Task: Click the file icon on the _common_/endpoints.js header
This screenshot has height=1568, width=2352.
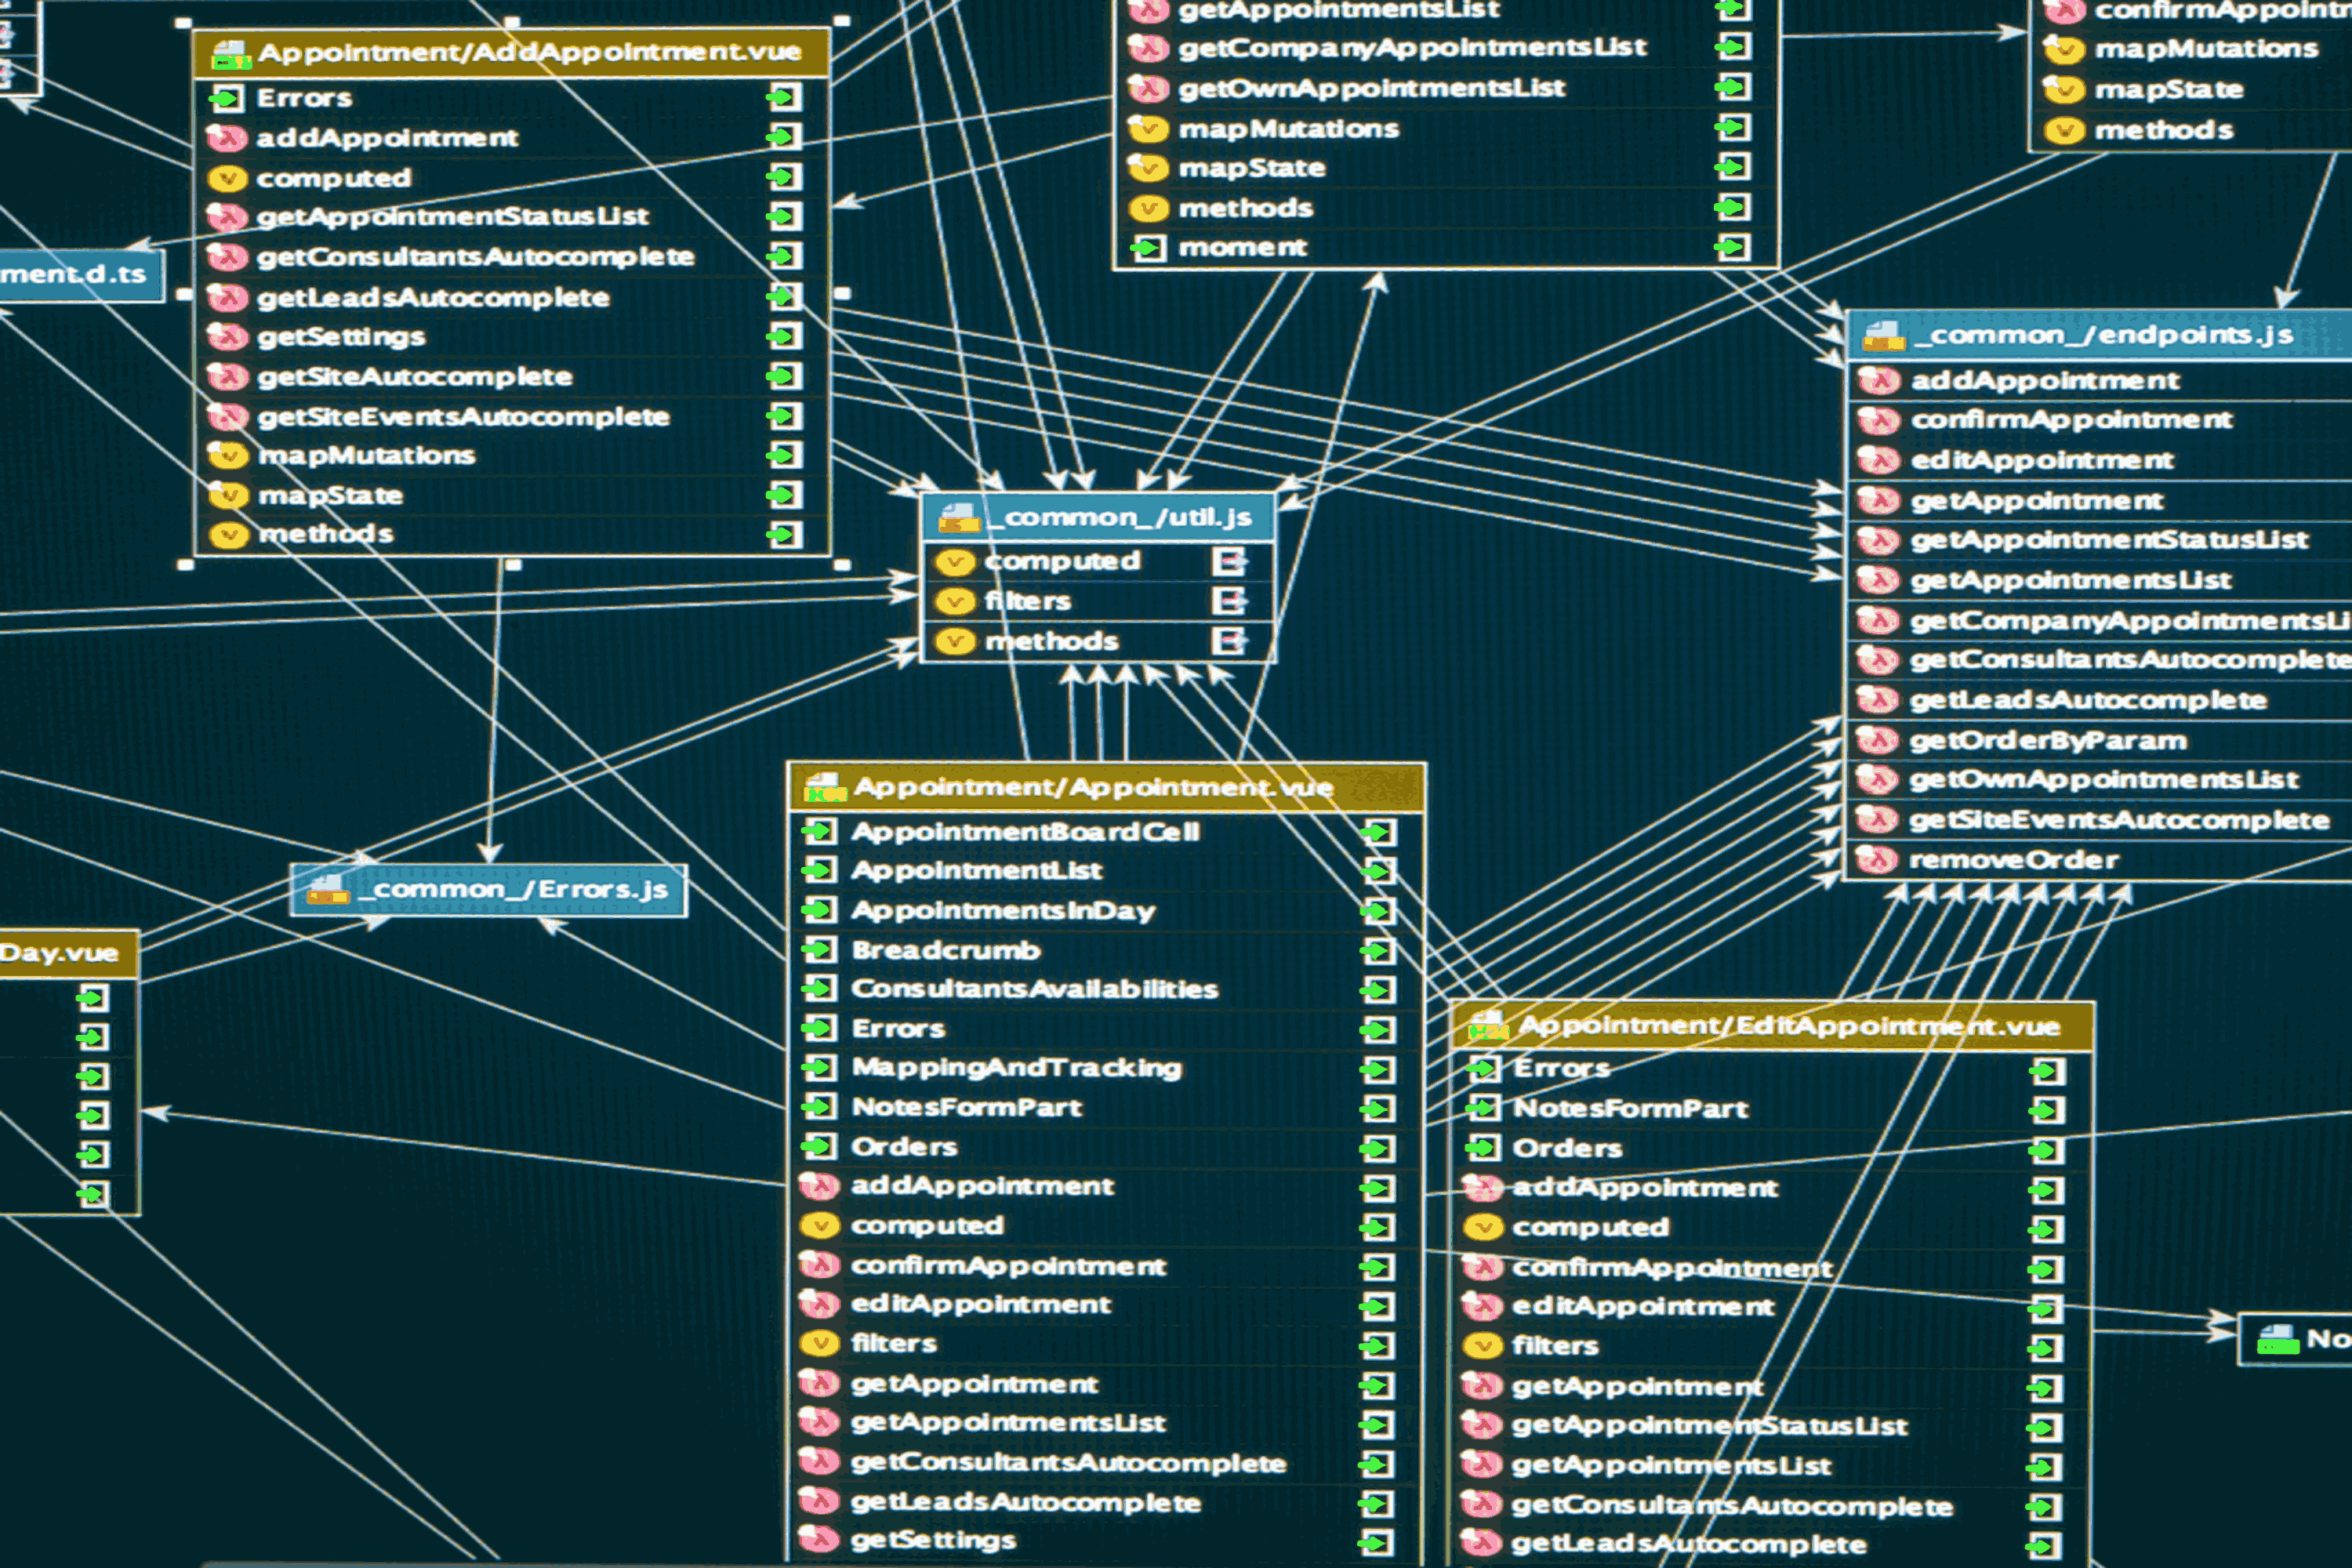Action: 1883,336
